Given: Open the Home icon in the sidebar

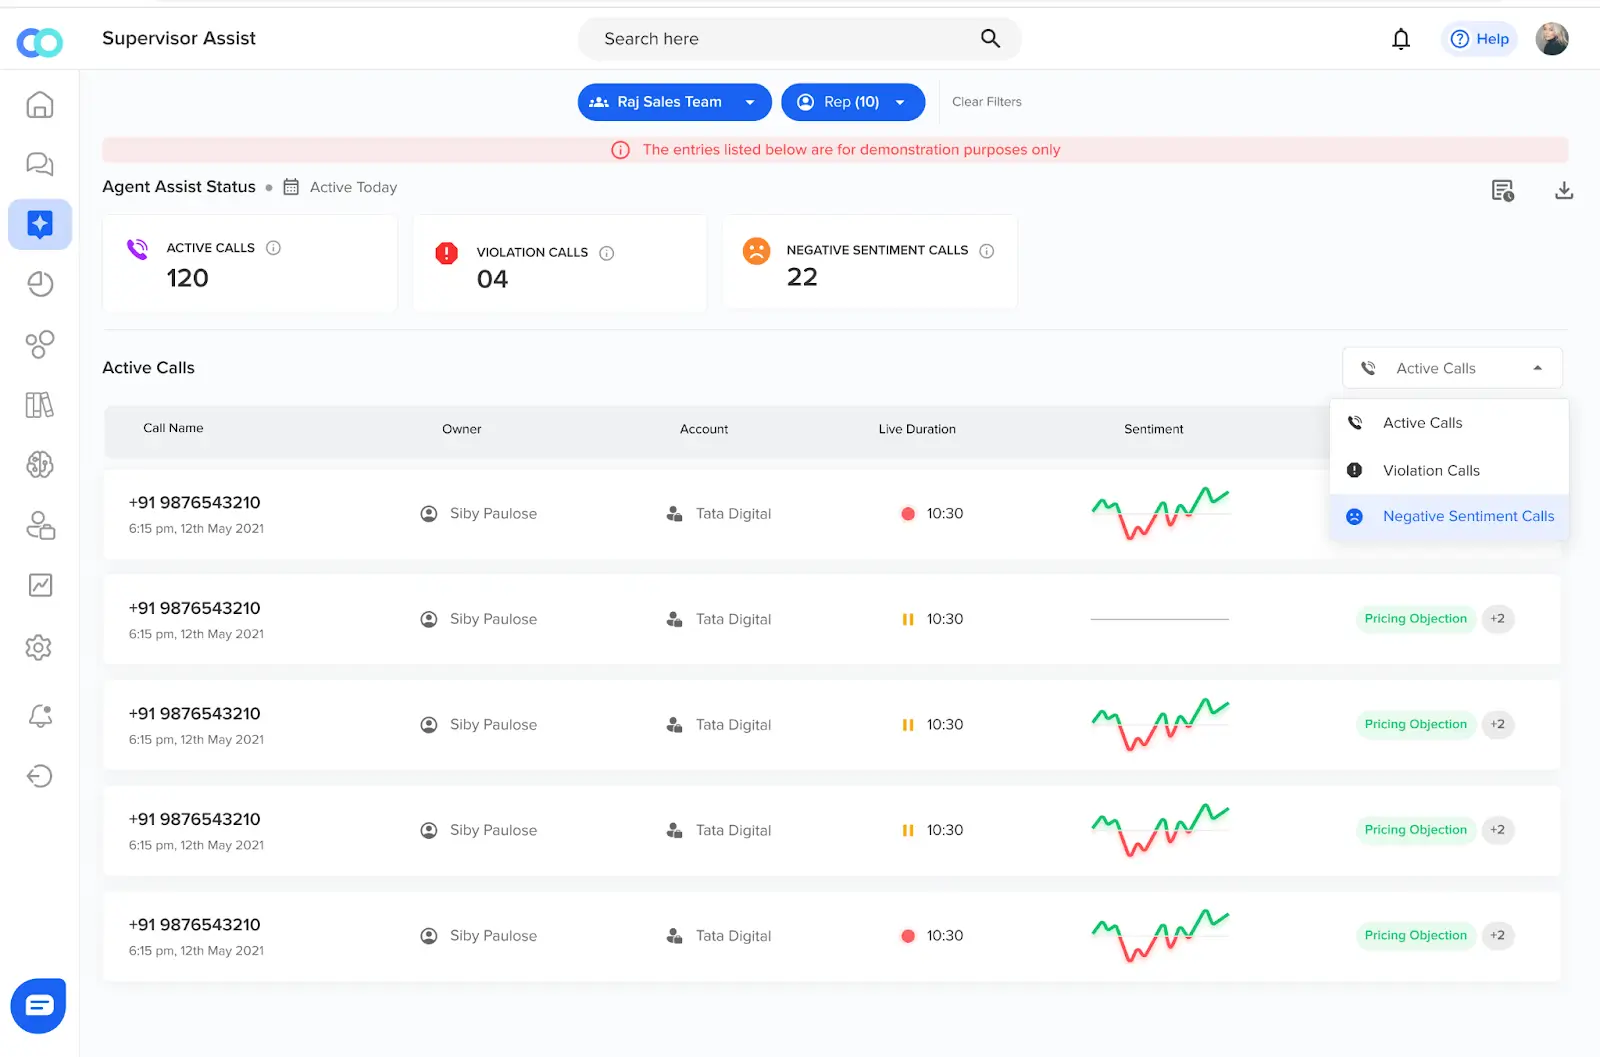Looking at the screenshot, I should (x=40, y=104).
